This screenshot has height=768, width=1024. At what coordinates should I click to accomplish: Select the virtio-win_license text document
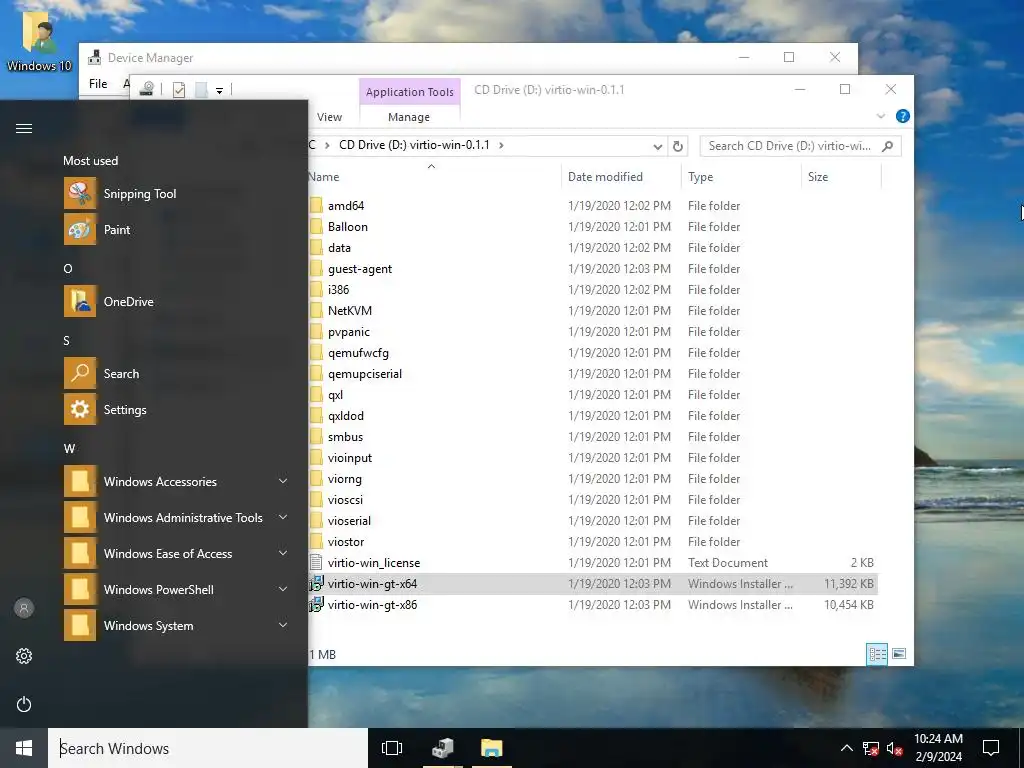(374, 563)
